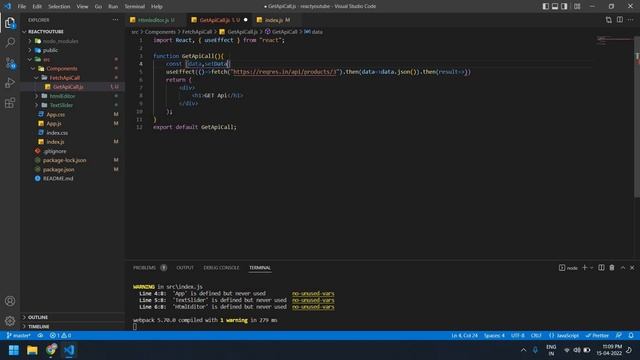Change encoding via UTF-8 indicator

[518, 336]
